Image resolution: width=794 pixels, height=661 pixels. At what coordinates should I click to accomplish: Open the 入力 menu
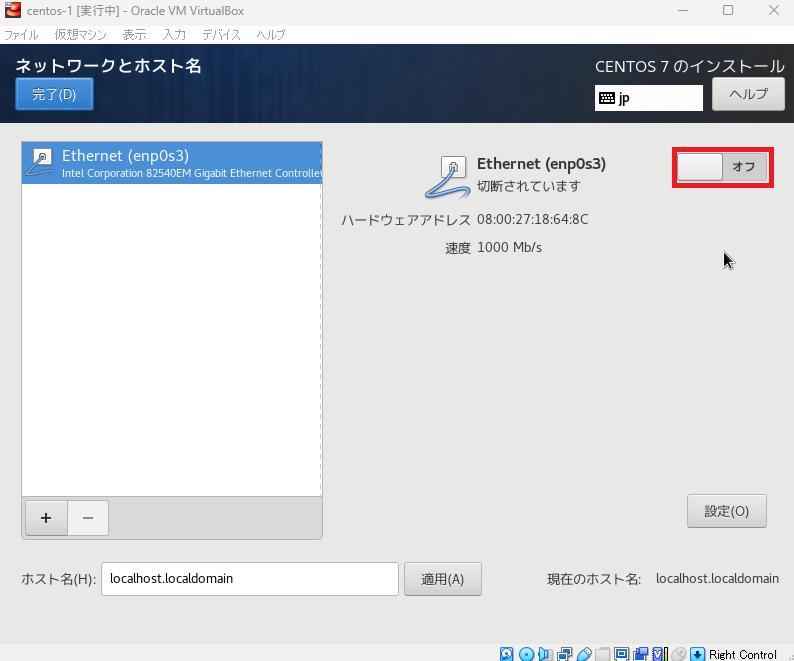(174, 34)
